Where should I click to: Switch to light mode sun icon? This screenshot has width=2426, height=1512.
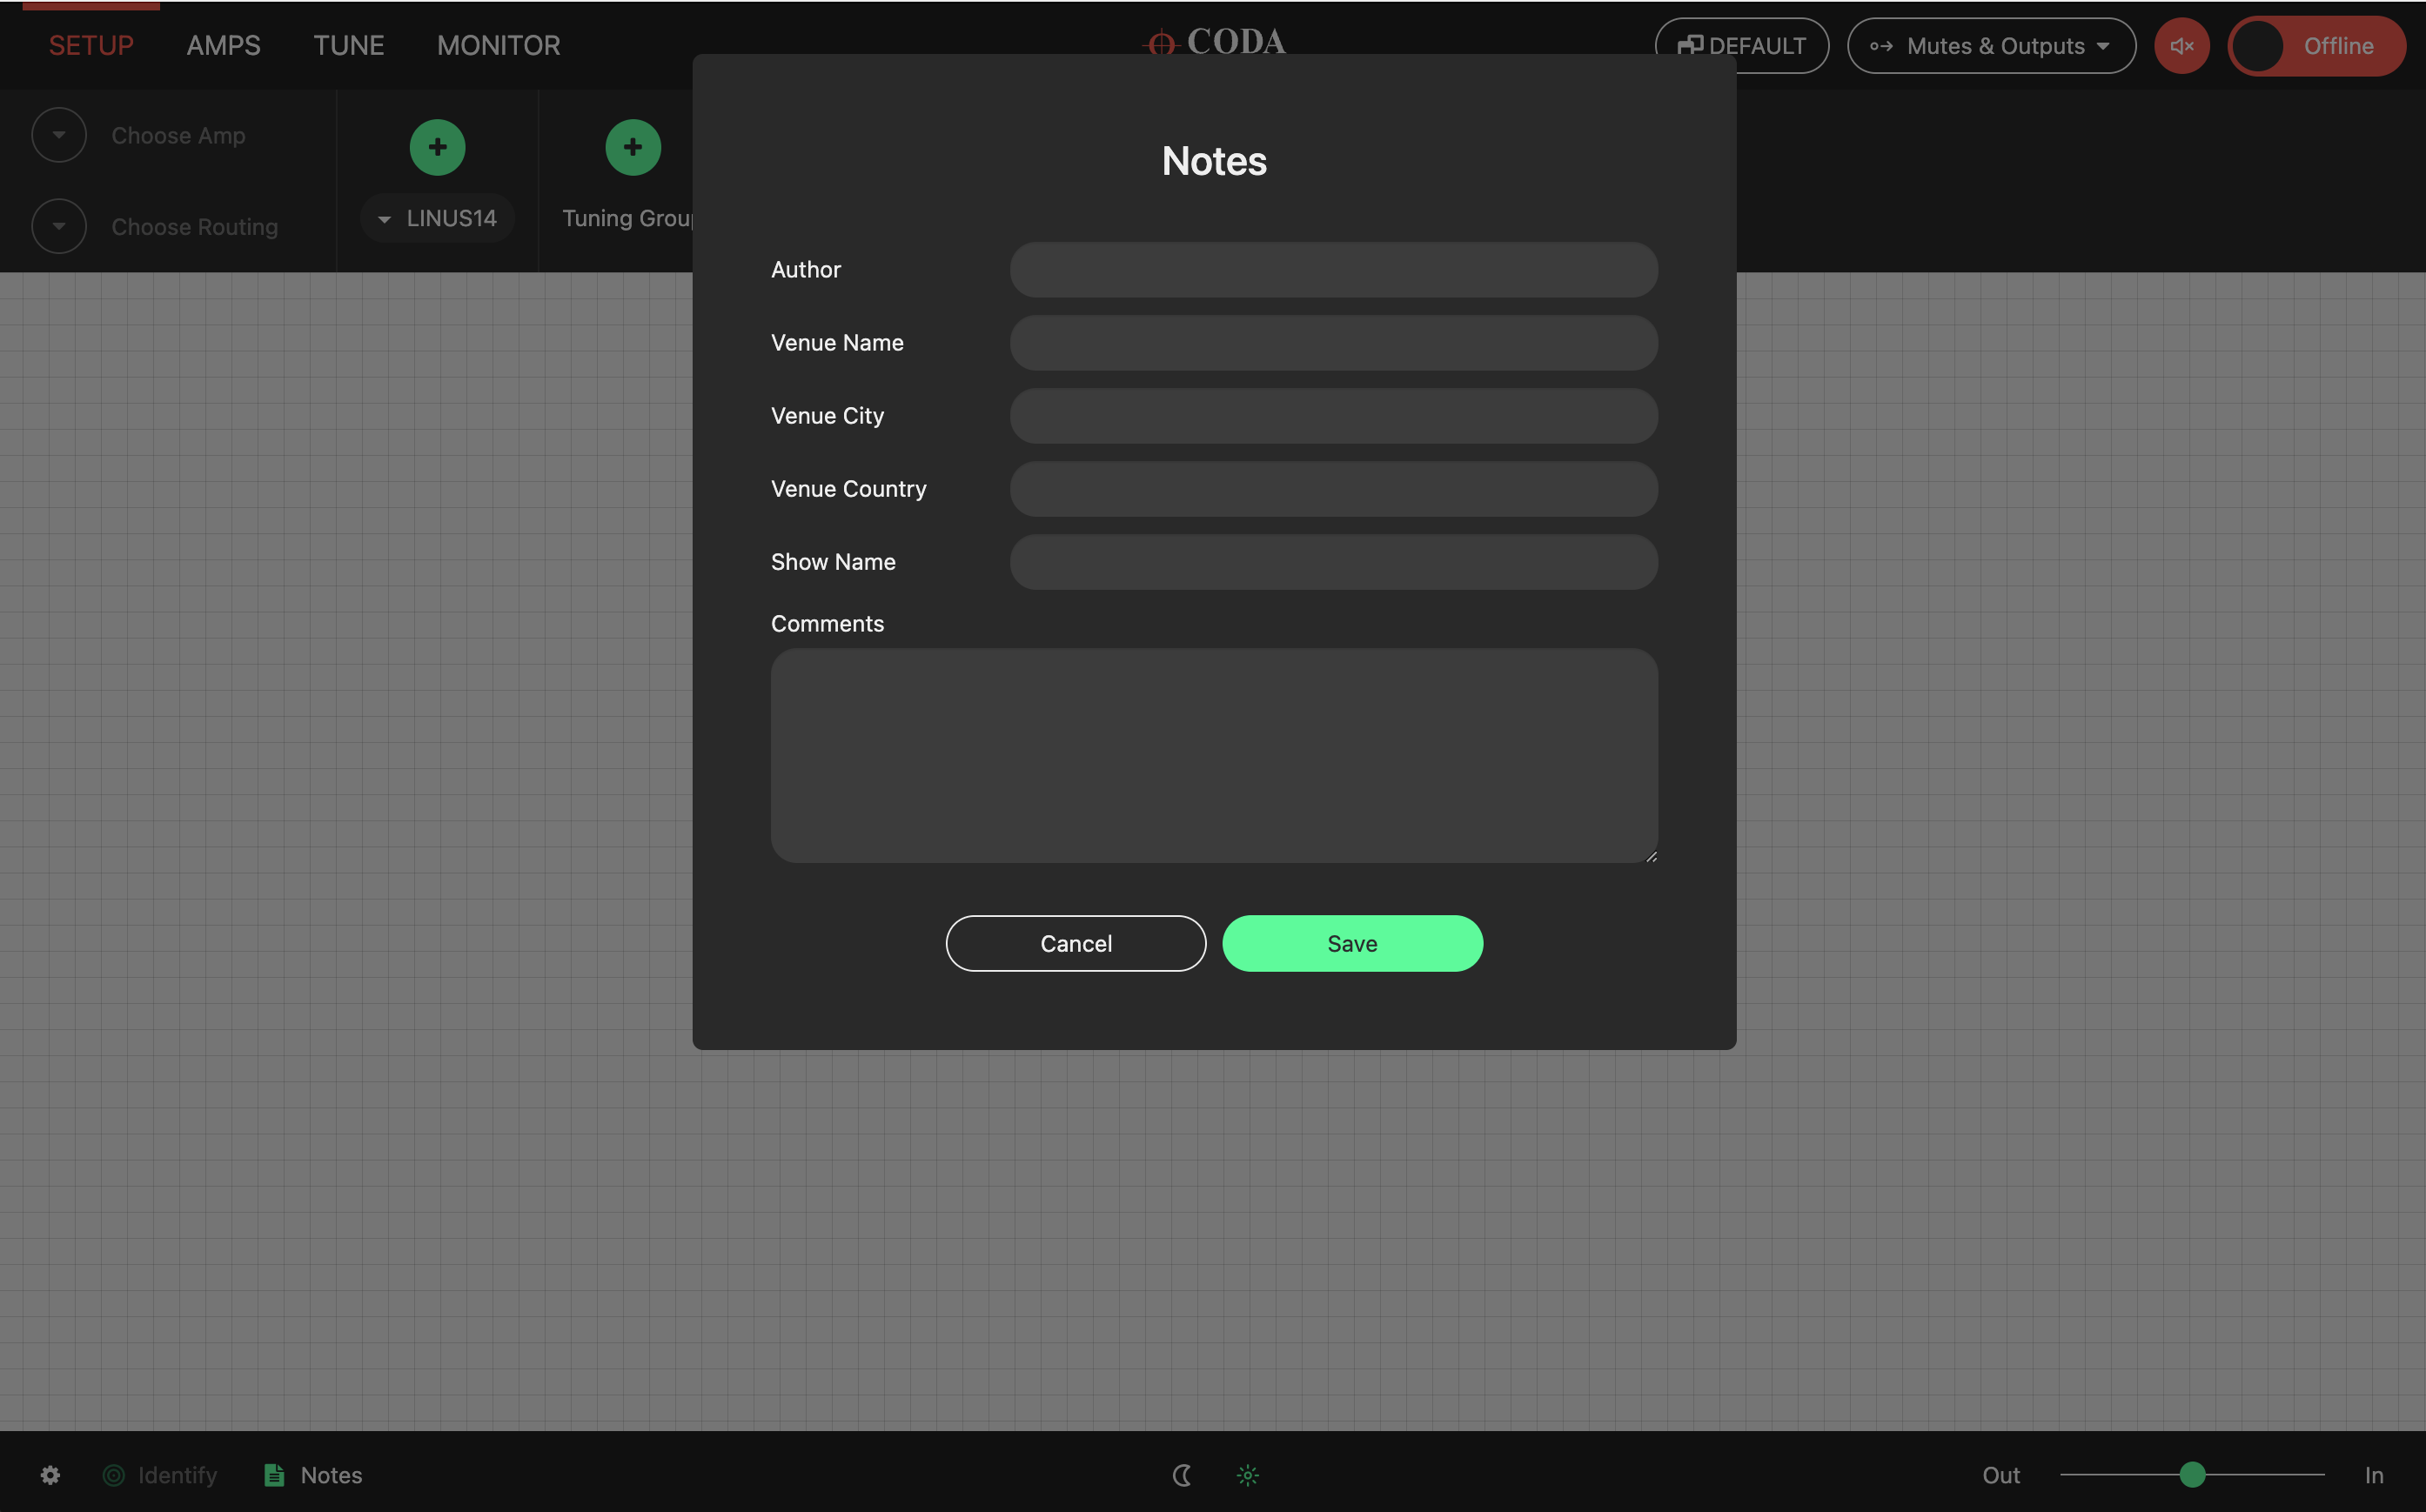pos(1247,1475)
